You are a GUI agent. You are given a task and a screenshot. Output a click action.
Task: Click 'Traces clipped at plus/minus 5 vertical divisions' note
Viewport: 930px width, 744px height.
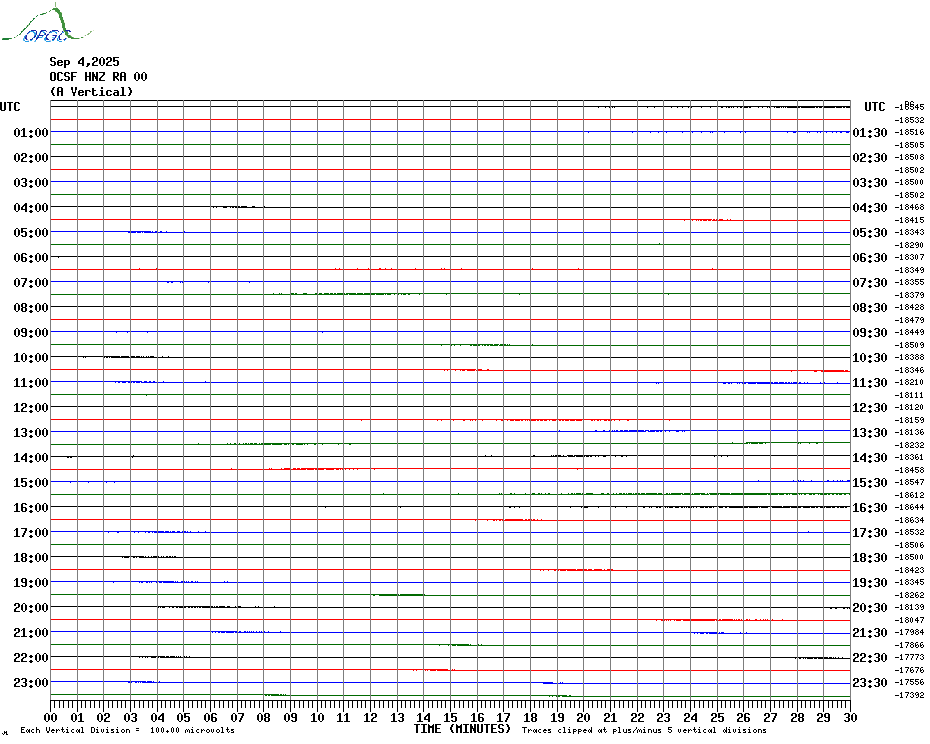(644, 730)
